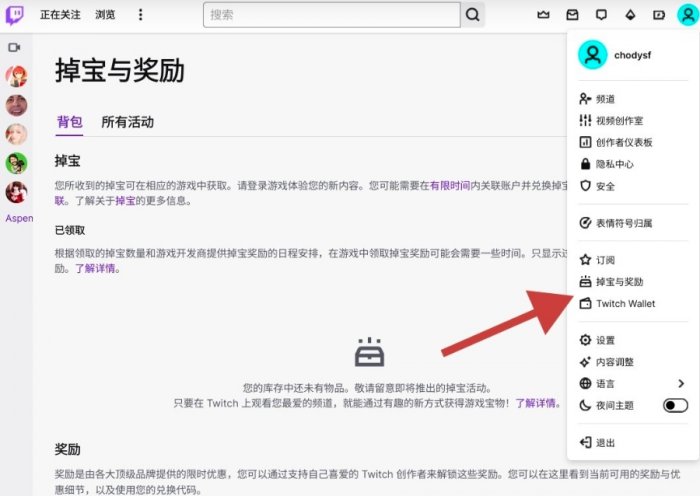Open Twitch Wallet from the menu

625,304
